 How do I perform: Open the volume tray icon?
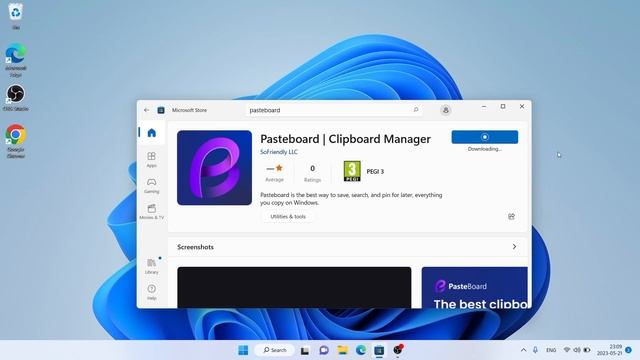[x=577, y=350]
